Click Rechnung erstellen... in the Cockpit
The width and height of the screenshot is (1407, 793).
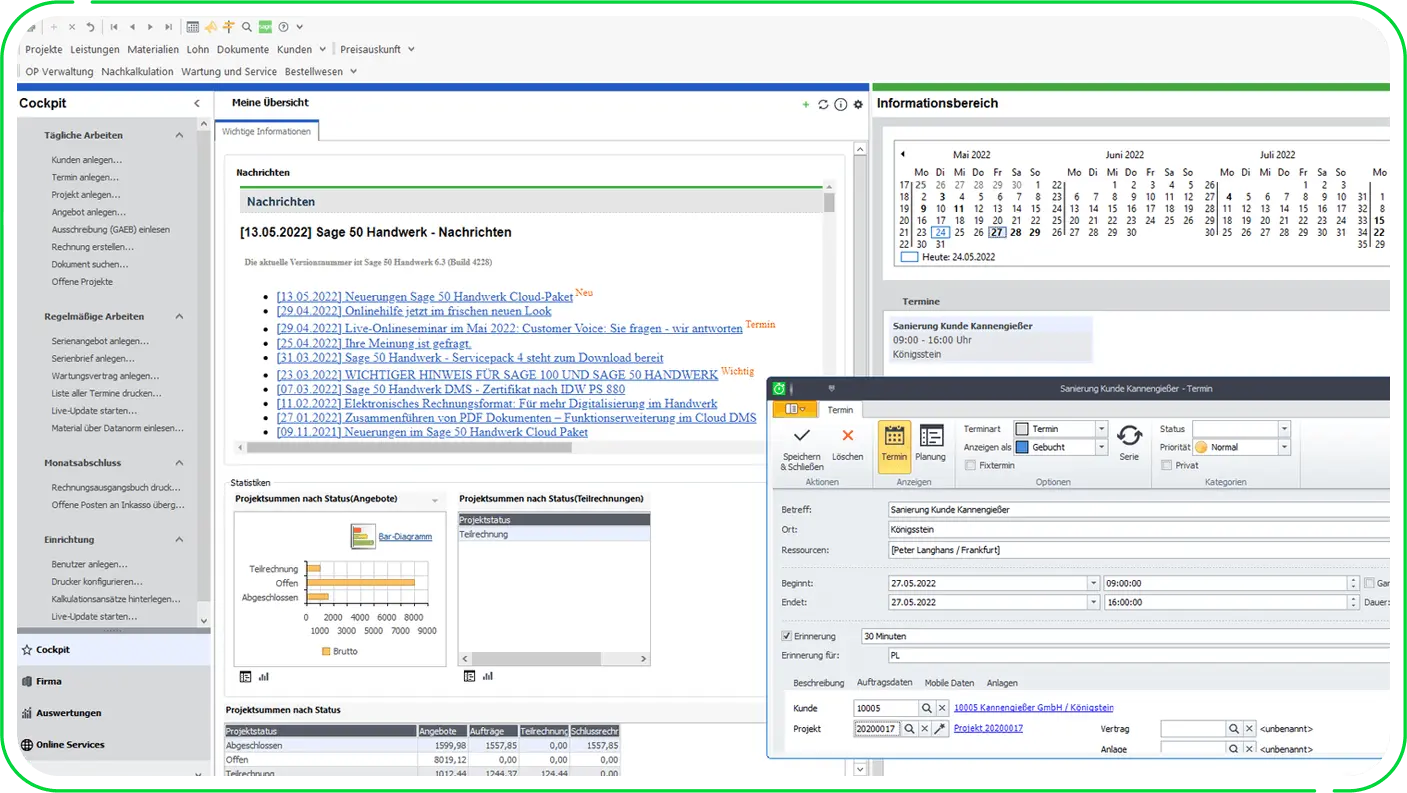(x=92, y=247)
